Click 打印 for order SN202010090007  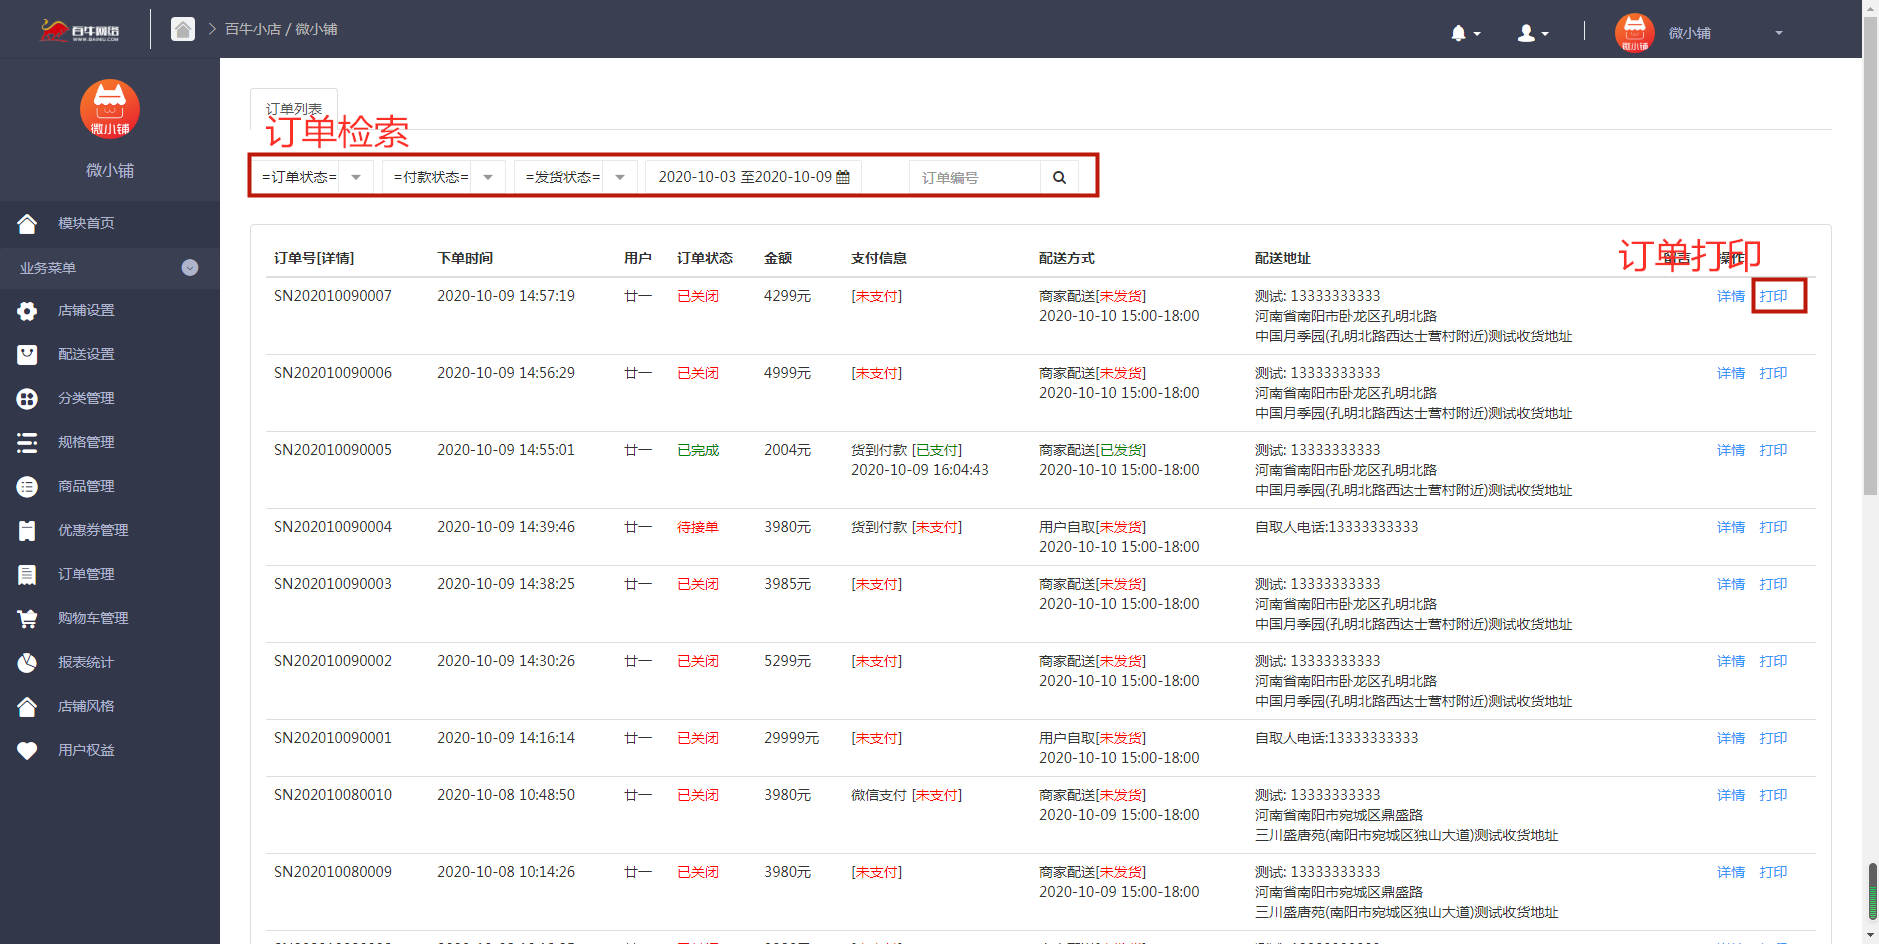point(1773,296)
